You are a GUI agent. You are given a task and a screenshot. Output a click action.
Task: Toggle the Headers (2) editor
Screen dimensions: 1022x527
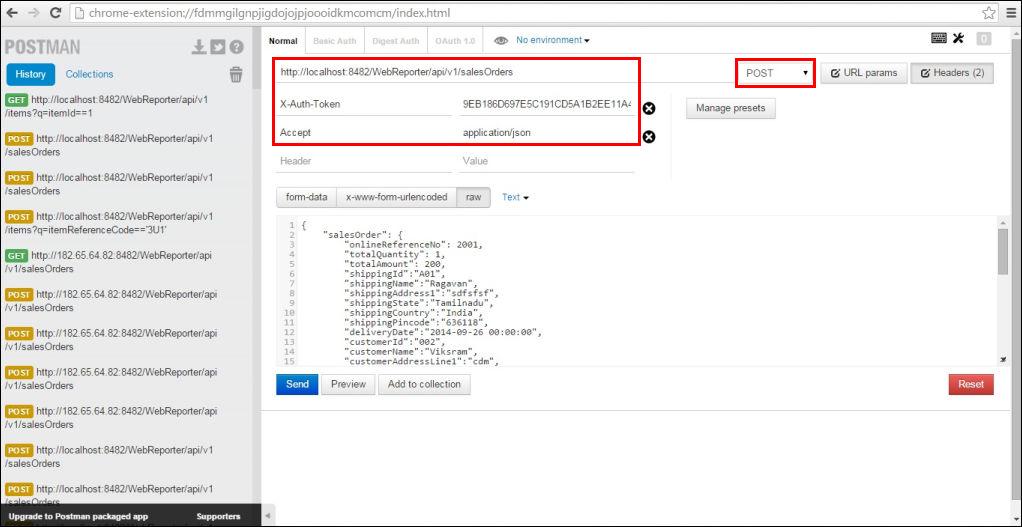952,73
